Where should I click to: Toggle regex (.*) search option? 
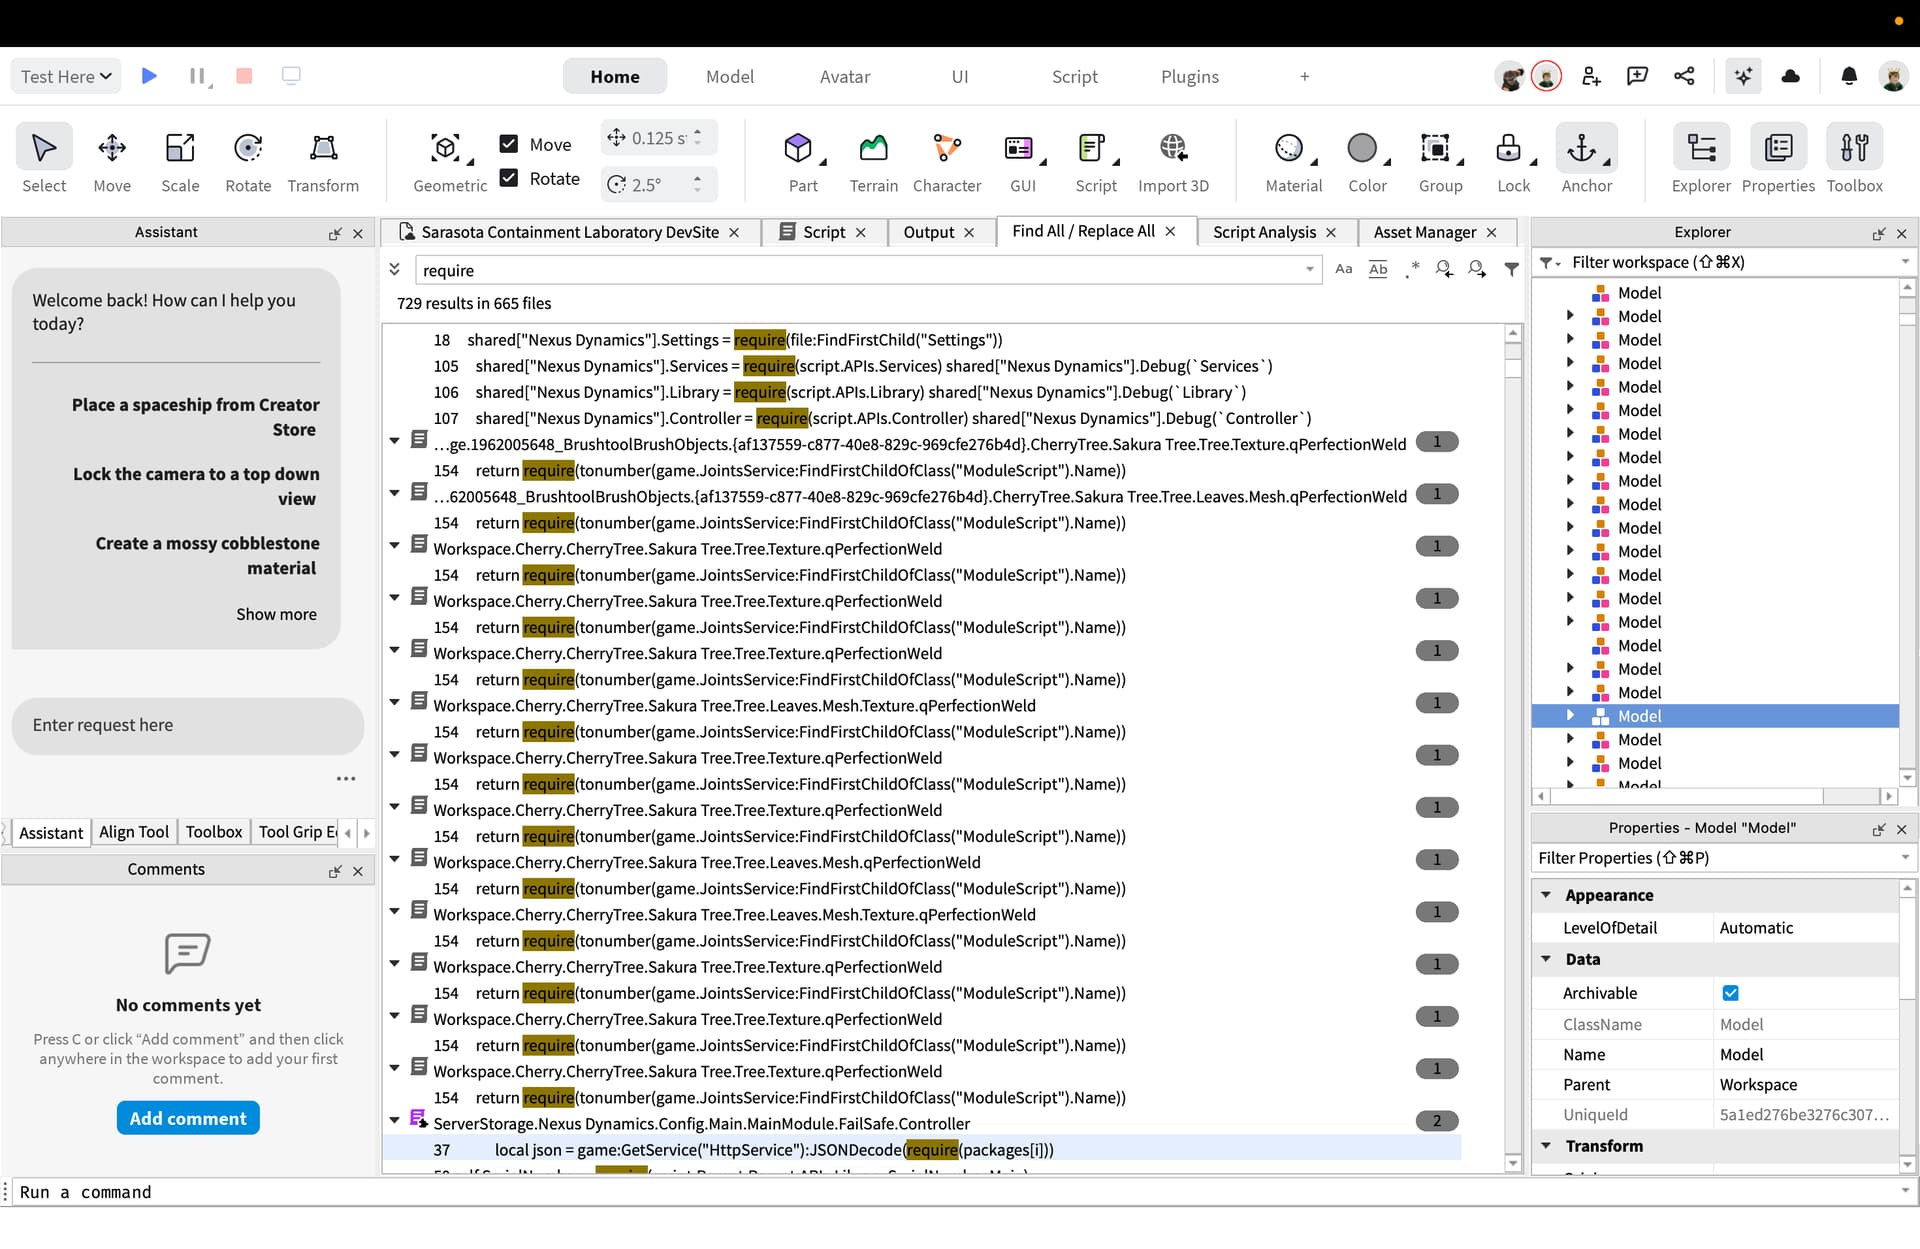tap(1412, 268)
